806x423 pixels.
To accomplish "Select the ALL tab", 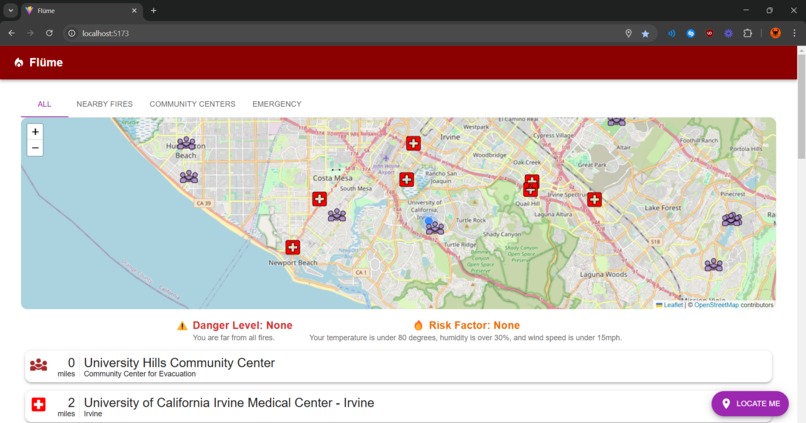I will click(44, 104).
